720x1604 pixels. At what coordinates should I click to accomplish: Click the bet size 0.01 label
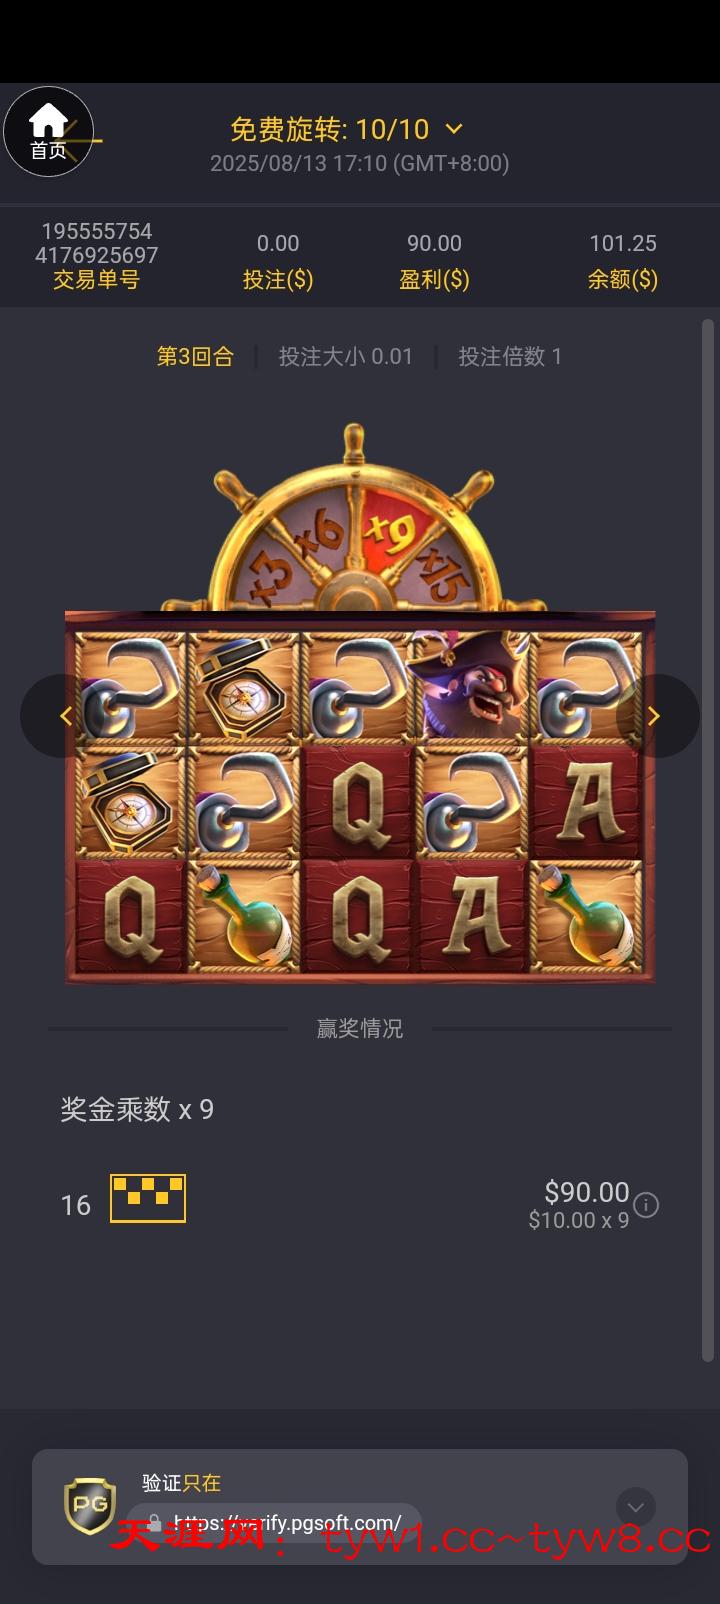346,356
